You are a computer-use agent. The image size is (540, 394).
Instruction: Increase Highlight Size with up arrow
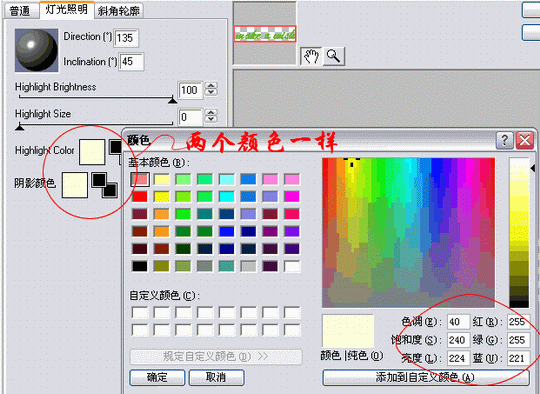pos(211,112)
